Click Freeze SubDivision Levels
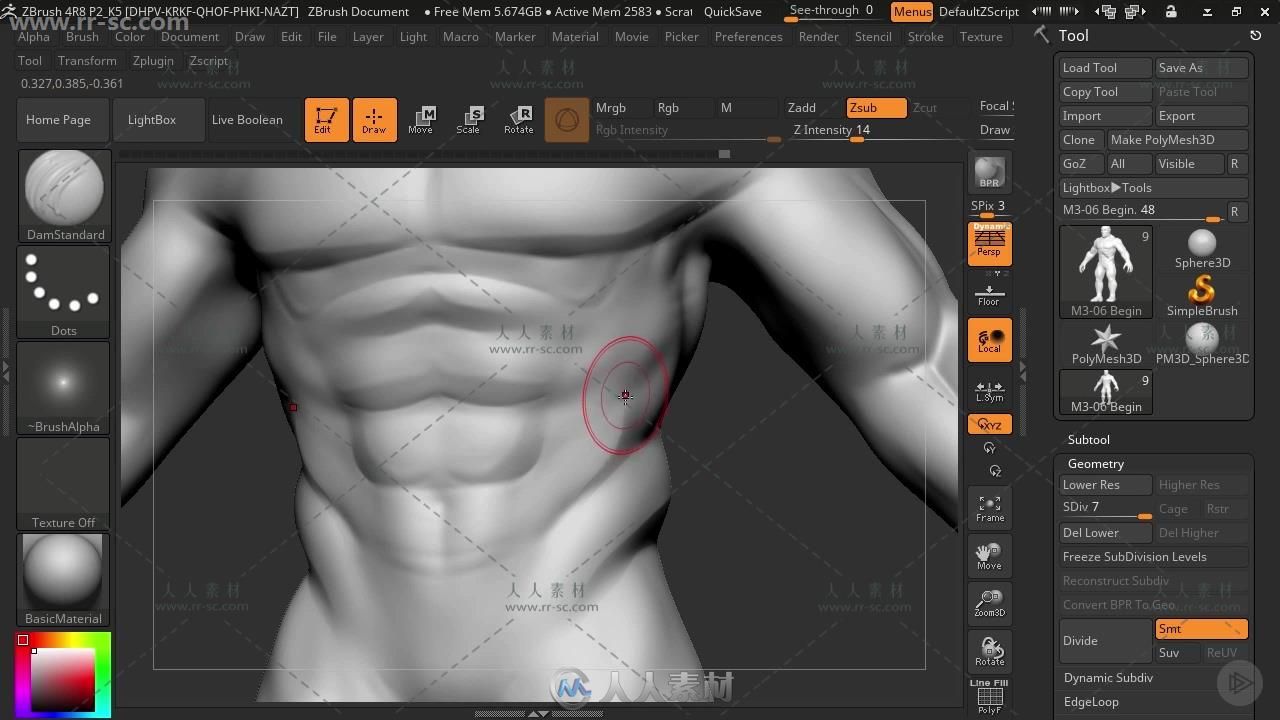 pos(1153,557)
